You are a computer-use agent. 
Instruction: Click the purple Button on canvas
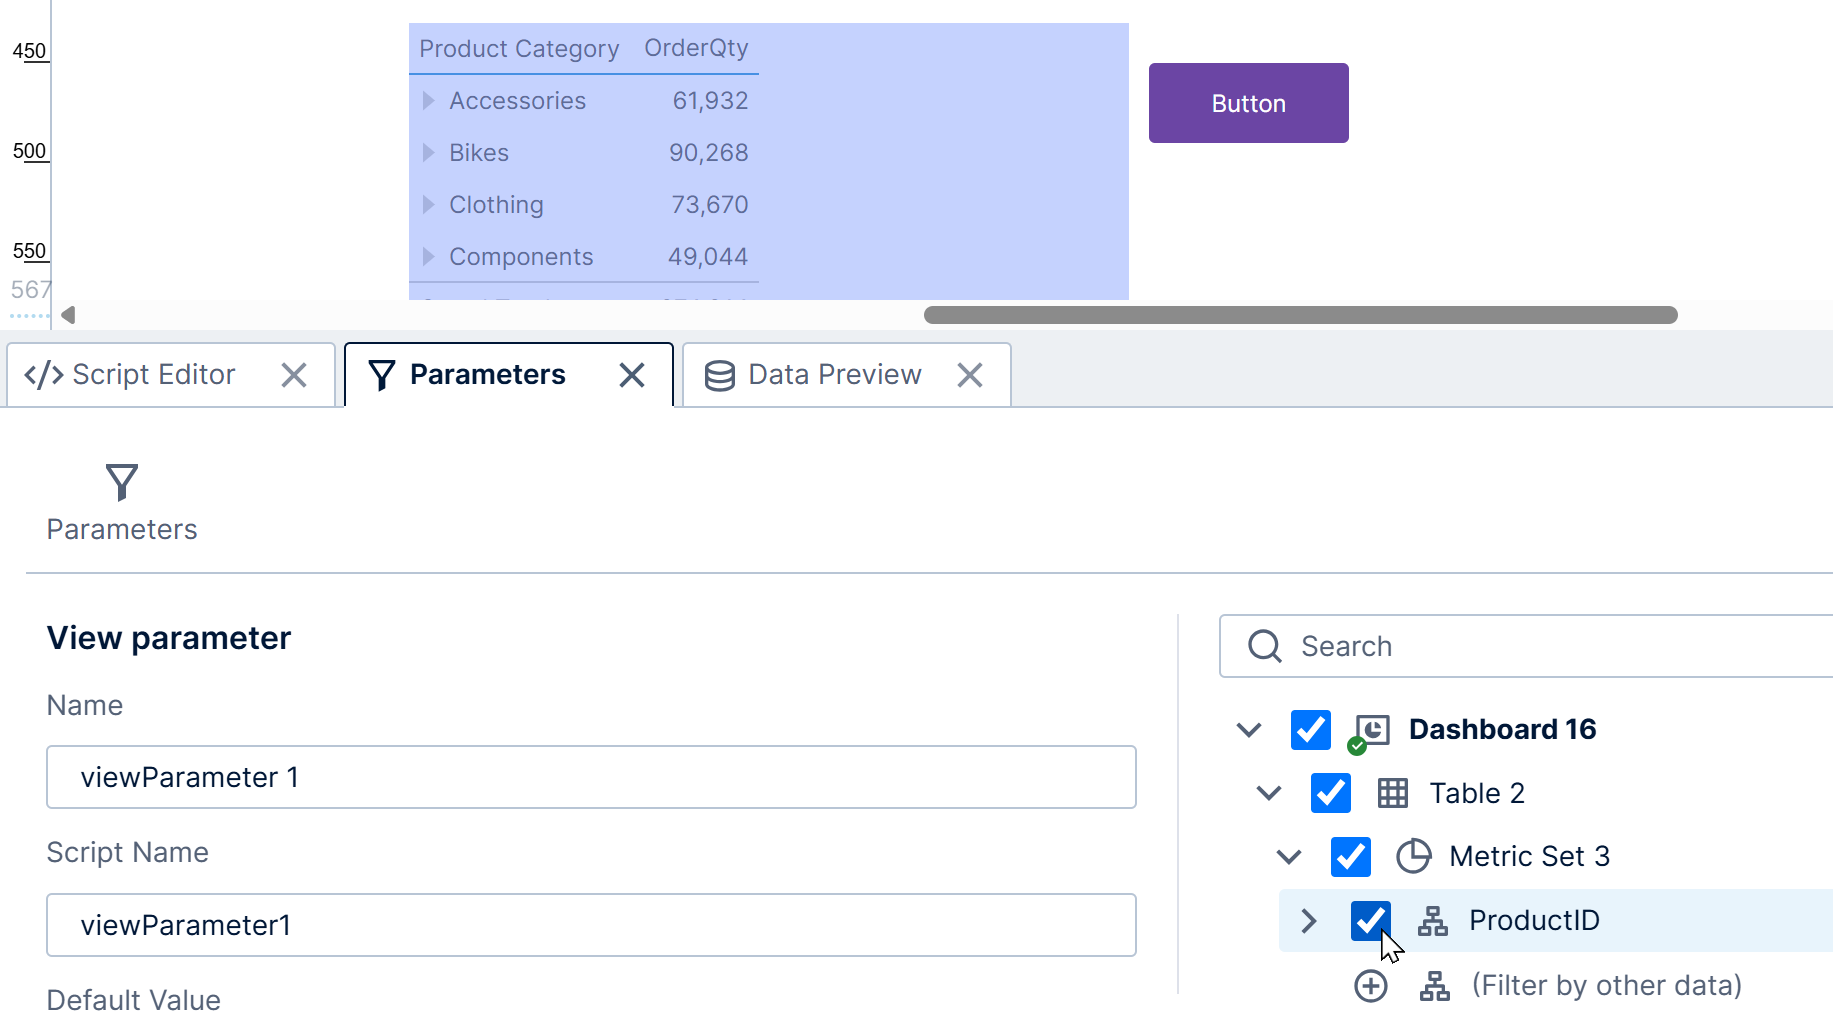1248,103
